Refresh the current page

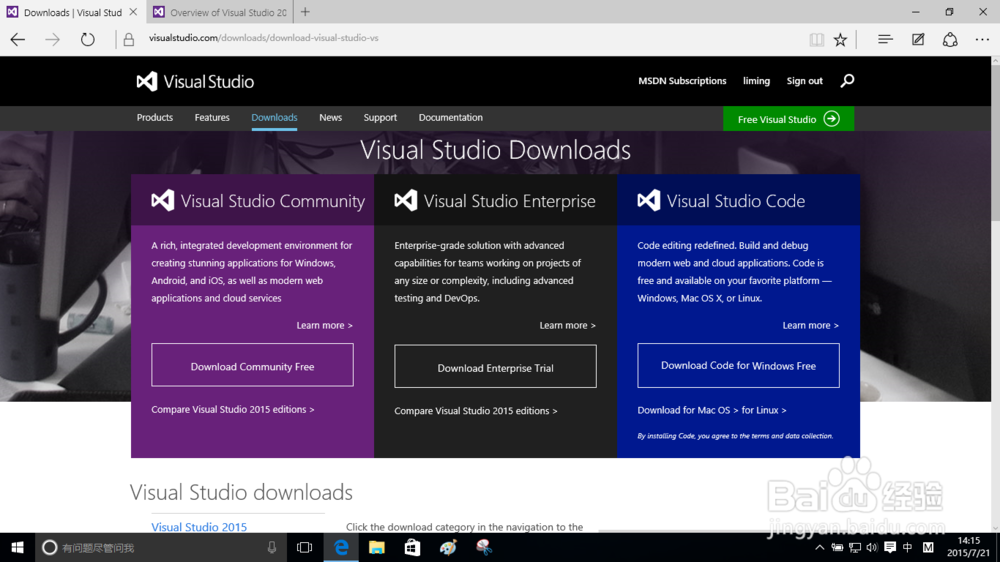pos(87,40)
